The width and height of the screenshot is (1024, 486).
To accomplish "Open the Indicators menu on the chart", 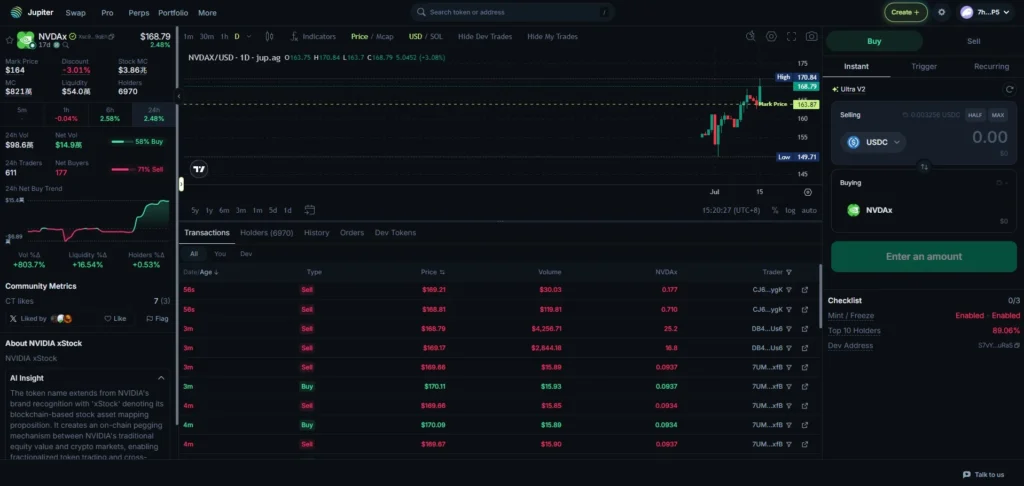I will (x=313, y=37).
